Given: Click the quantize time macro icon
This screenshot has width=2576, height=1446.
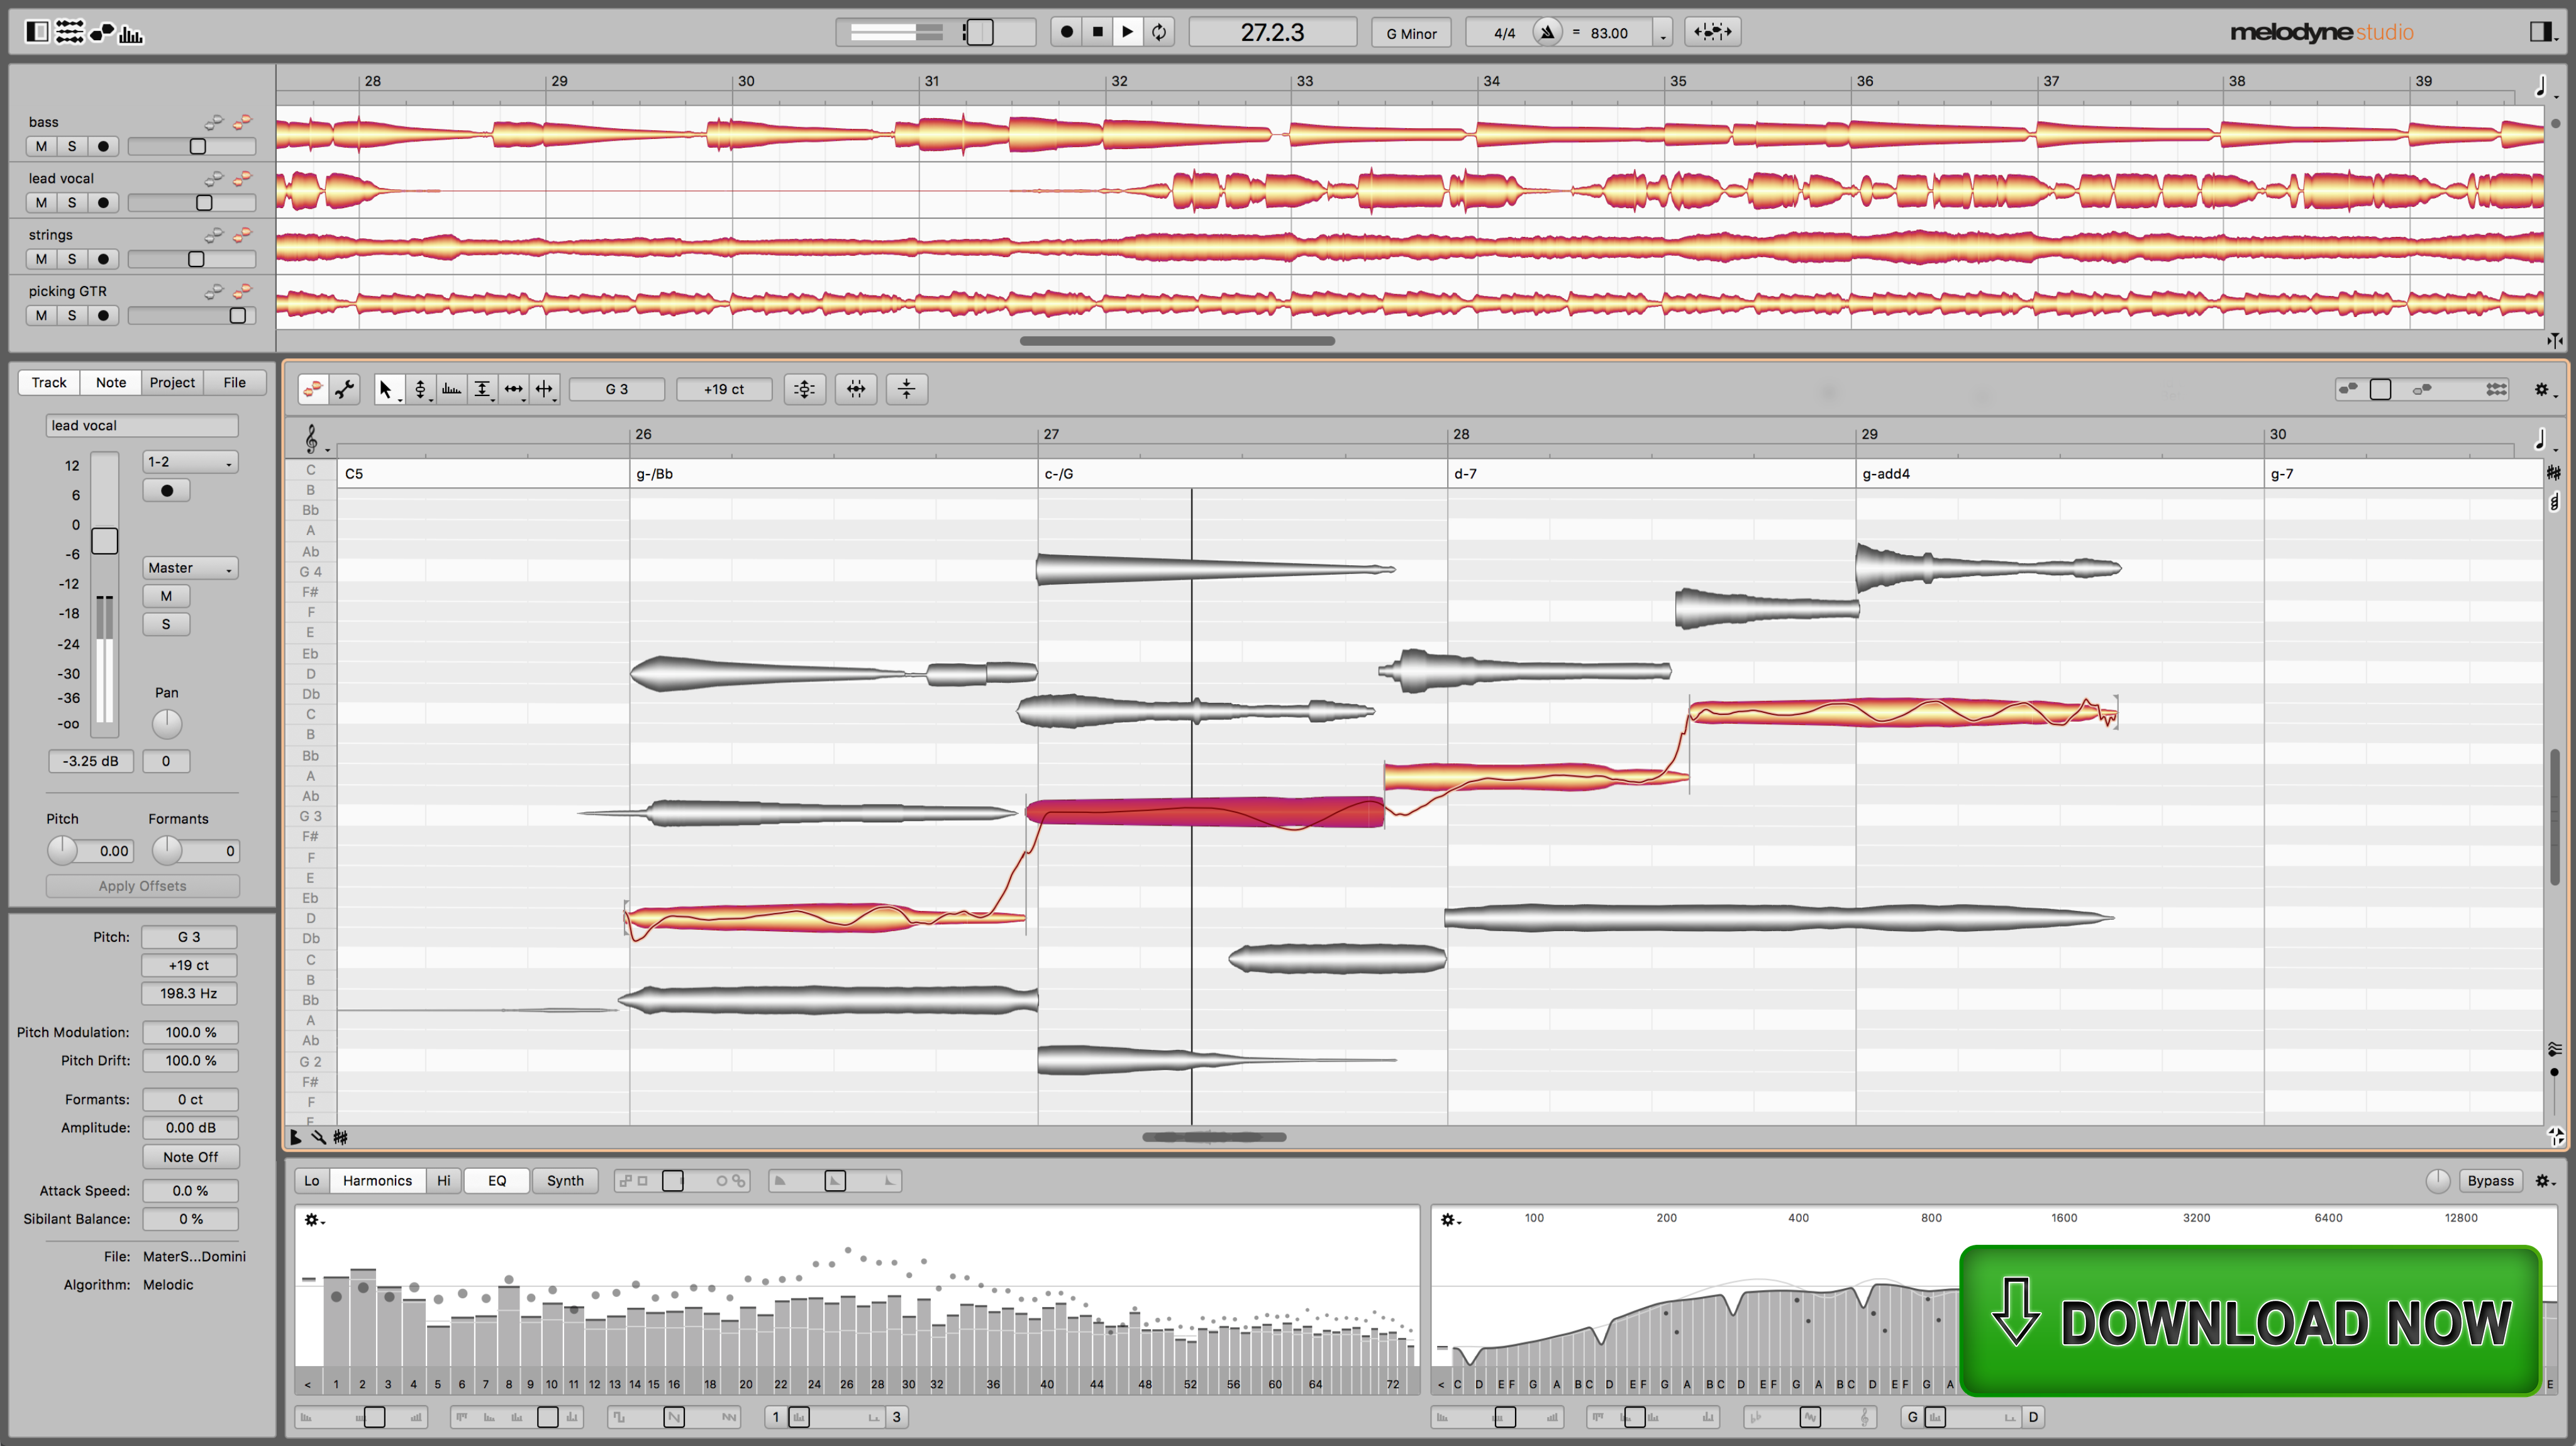Looking at the screenshot, I should [x=856, y=389].
